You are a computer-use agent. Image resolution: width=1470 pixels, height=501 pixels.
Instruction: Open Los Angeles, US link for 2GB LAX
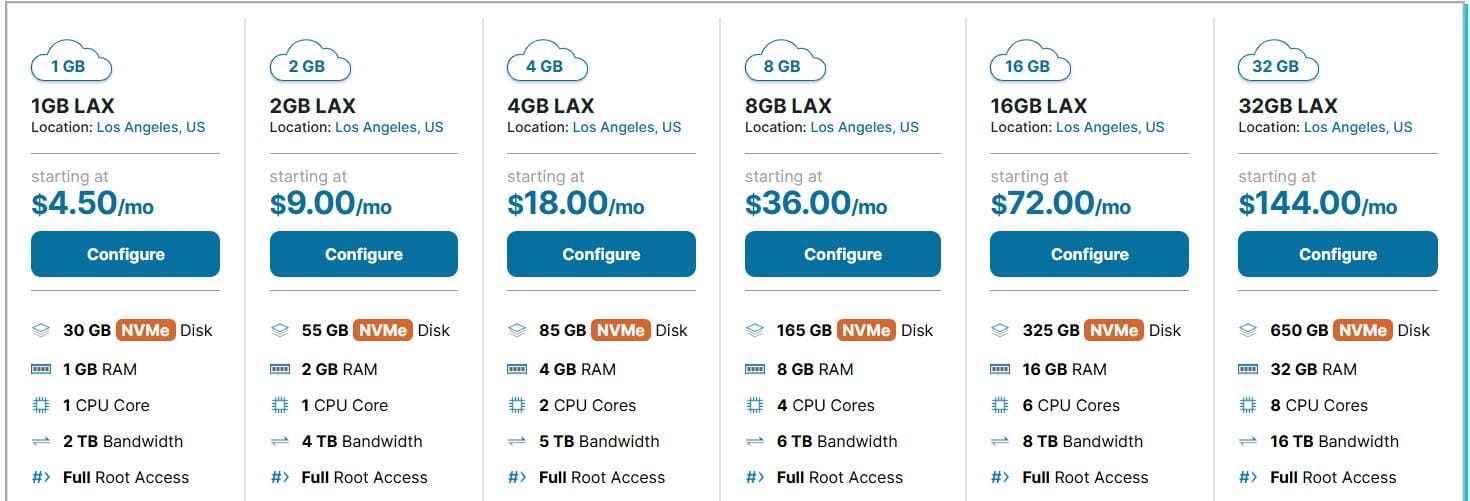coord(389,127)
